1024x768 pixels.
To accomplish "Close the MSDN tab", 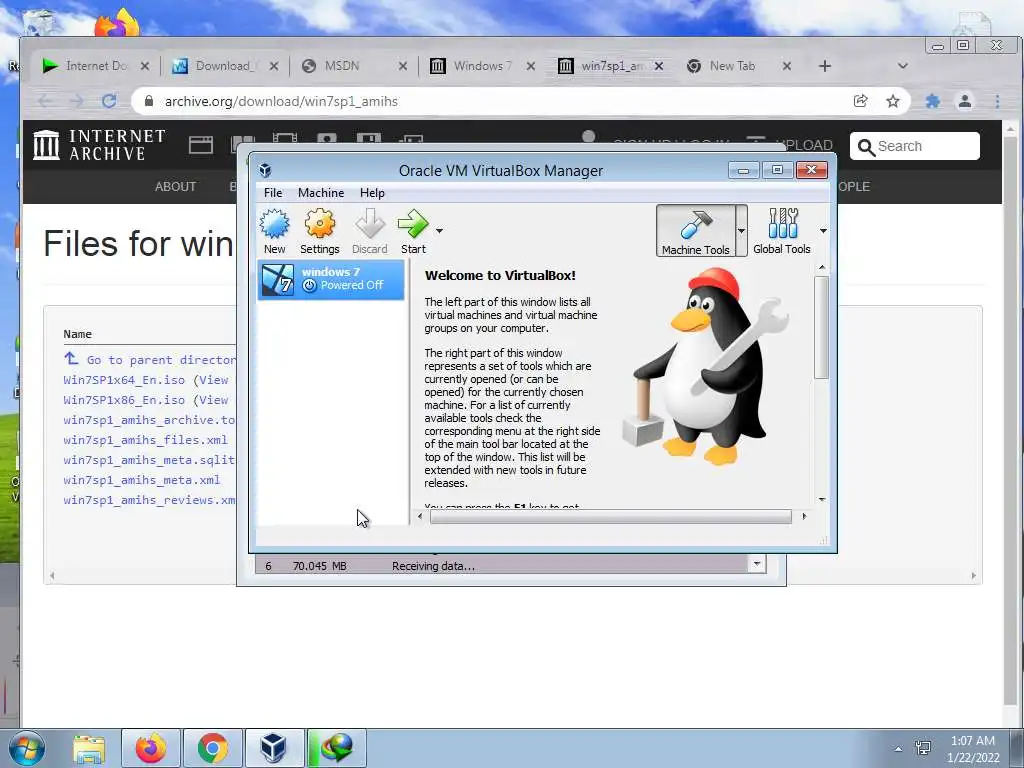I will 403,66.
